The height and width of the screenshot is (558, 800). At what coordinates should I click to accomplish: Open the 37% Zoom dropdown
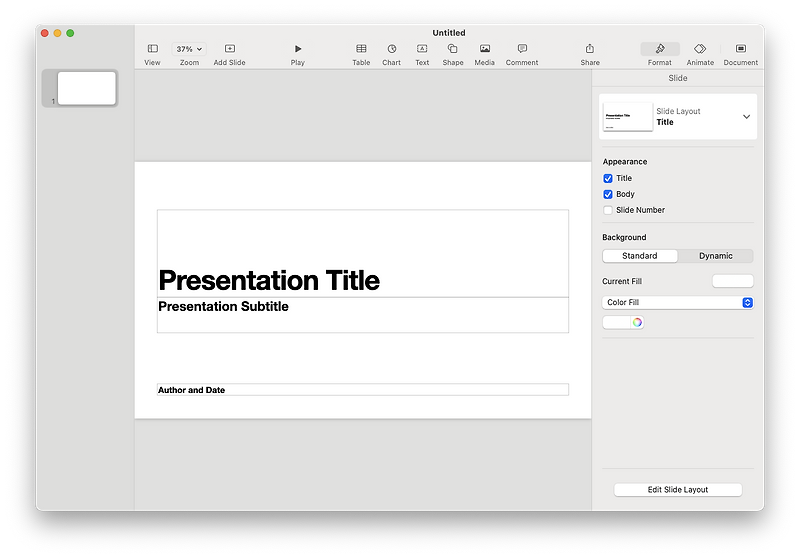pyautogui.click(x=189, y=49)
